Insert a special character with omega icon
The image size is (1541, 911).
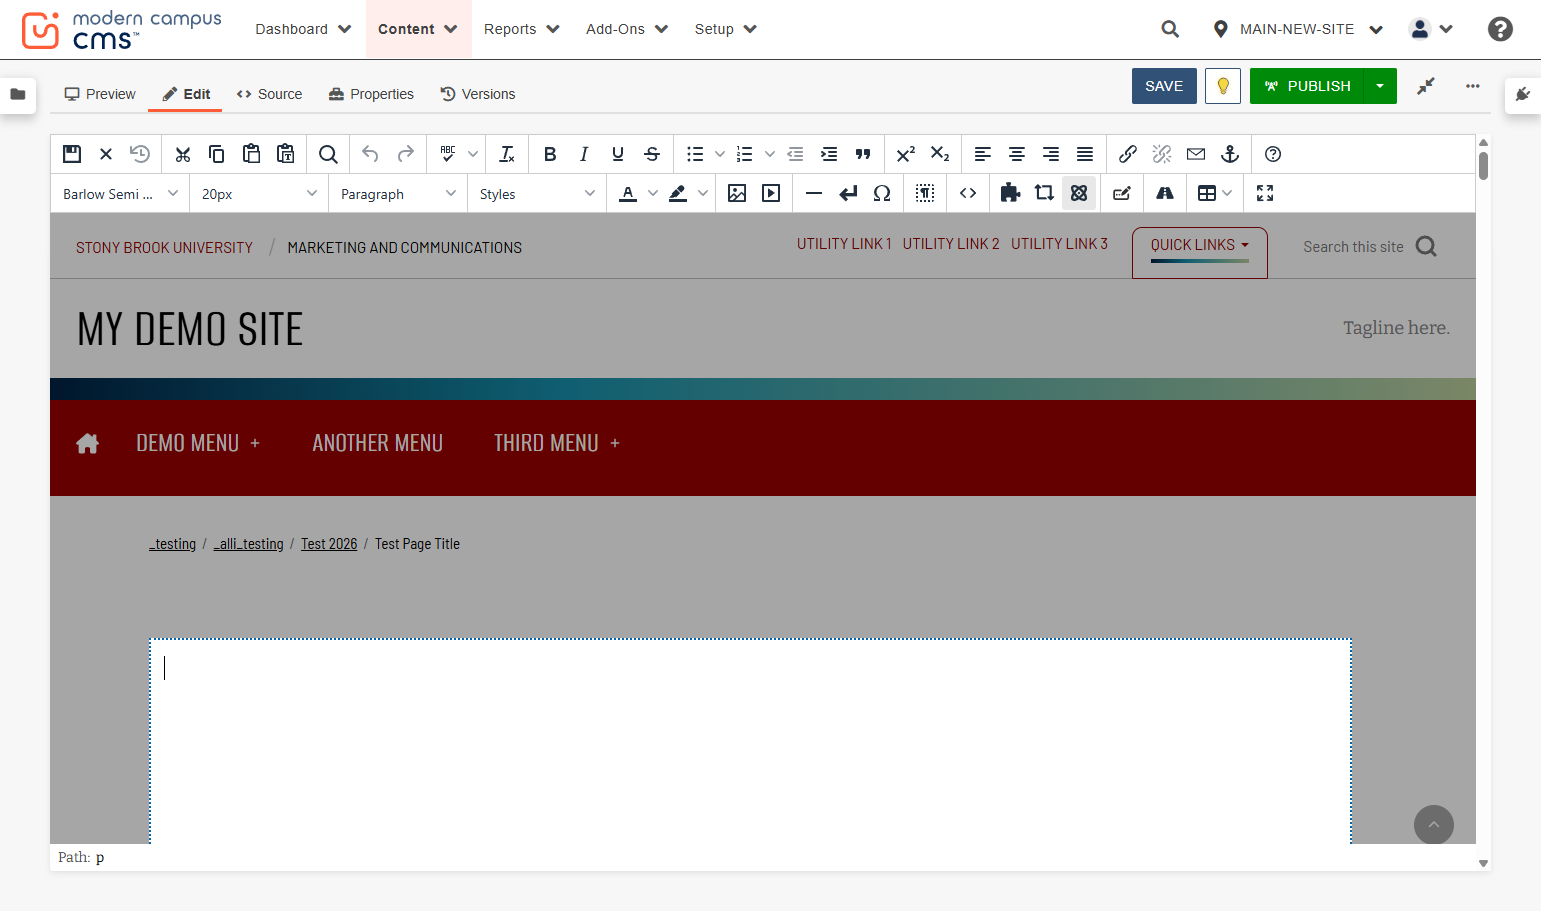click(882, 193)
